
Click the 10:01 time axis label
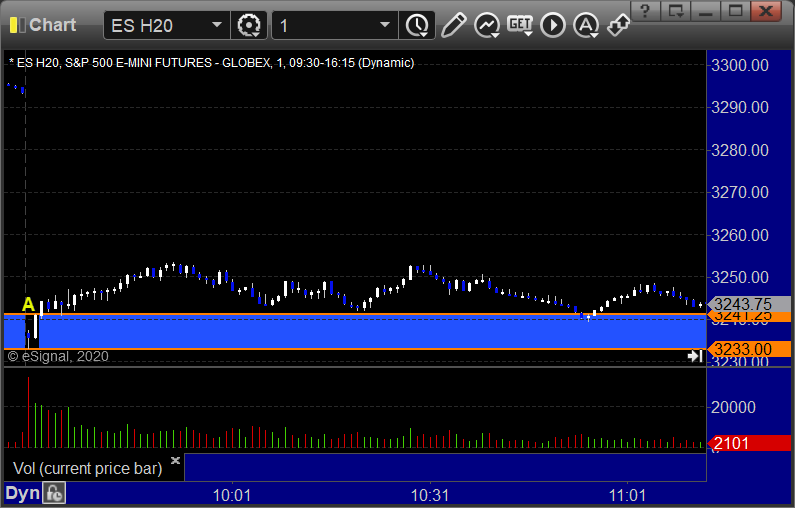(x=232, y=495)
